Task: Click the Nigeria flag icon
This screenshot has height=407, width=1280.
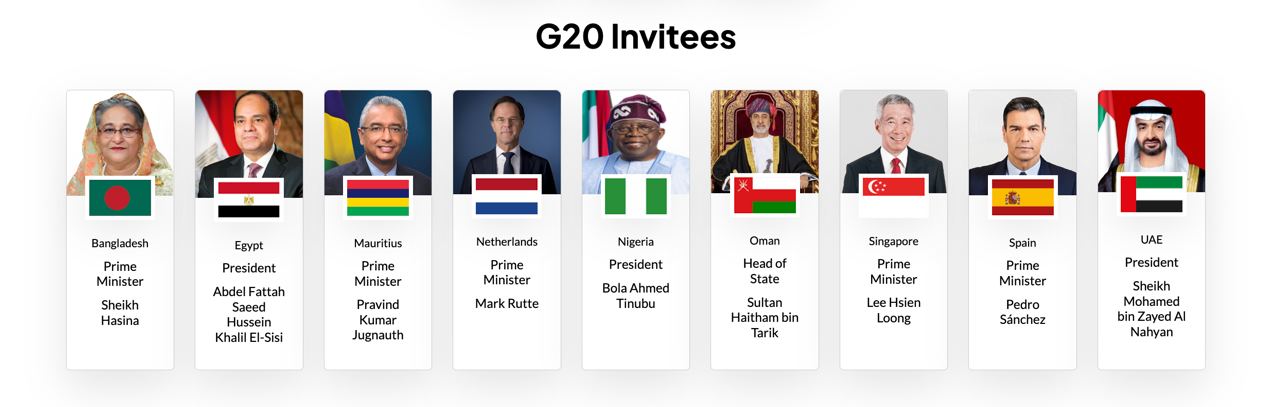Action: 636,196
